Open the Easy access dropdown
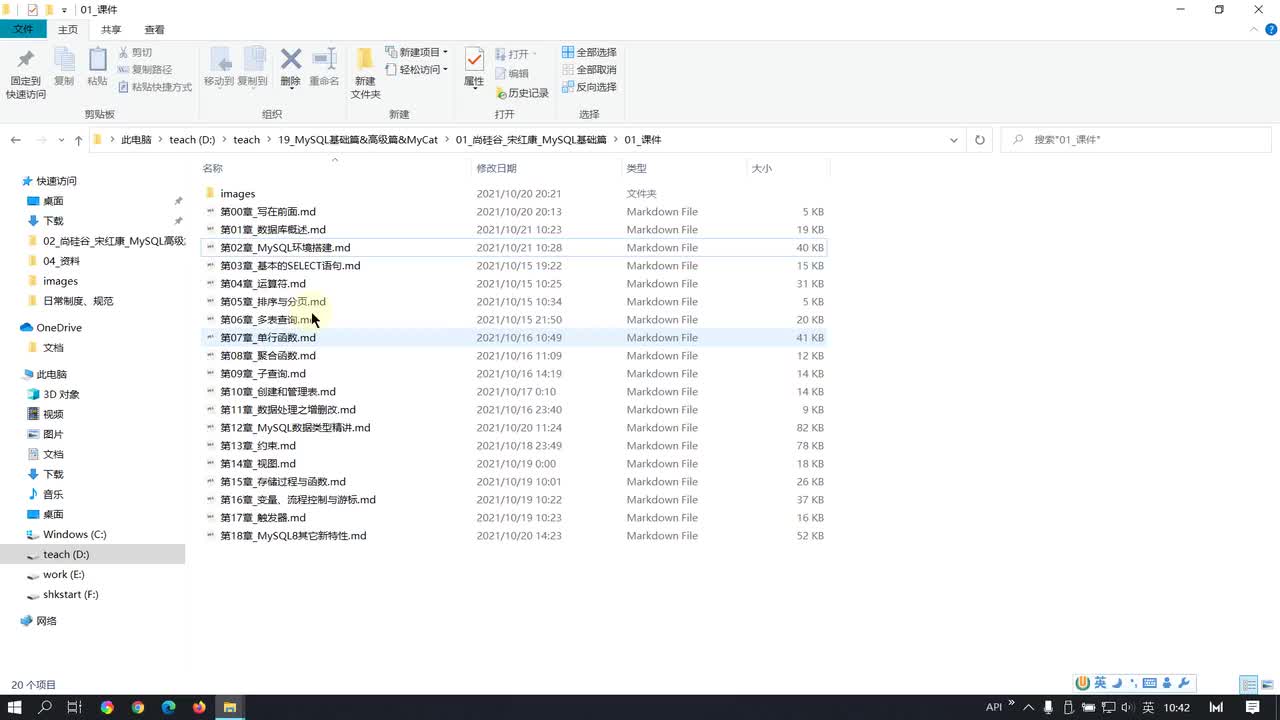The image size is (1280, 720). point(416,70)
